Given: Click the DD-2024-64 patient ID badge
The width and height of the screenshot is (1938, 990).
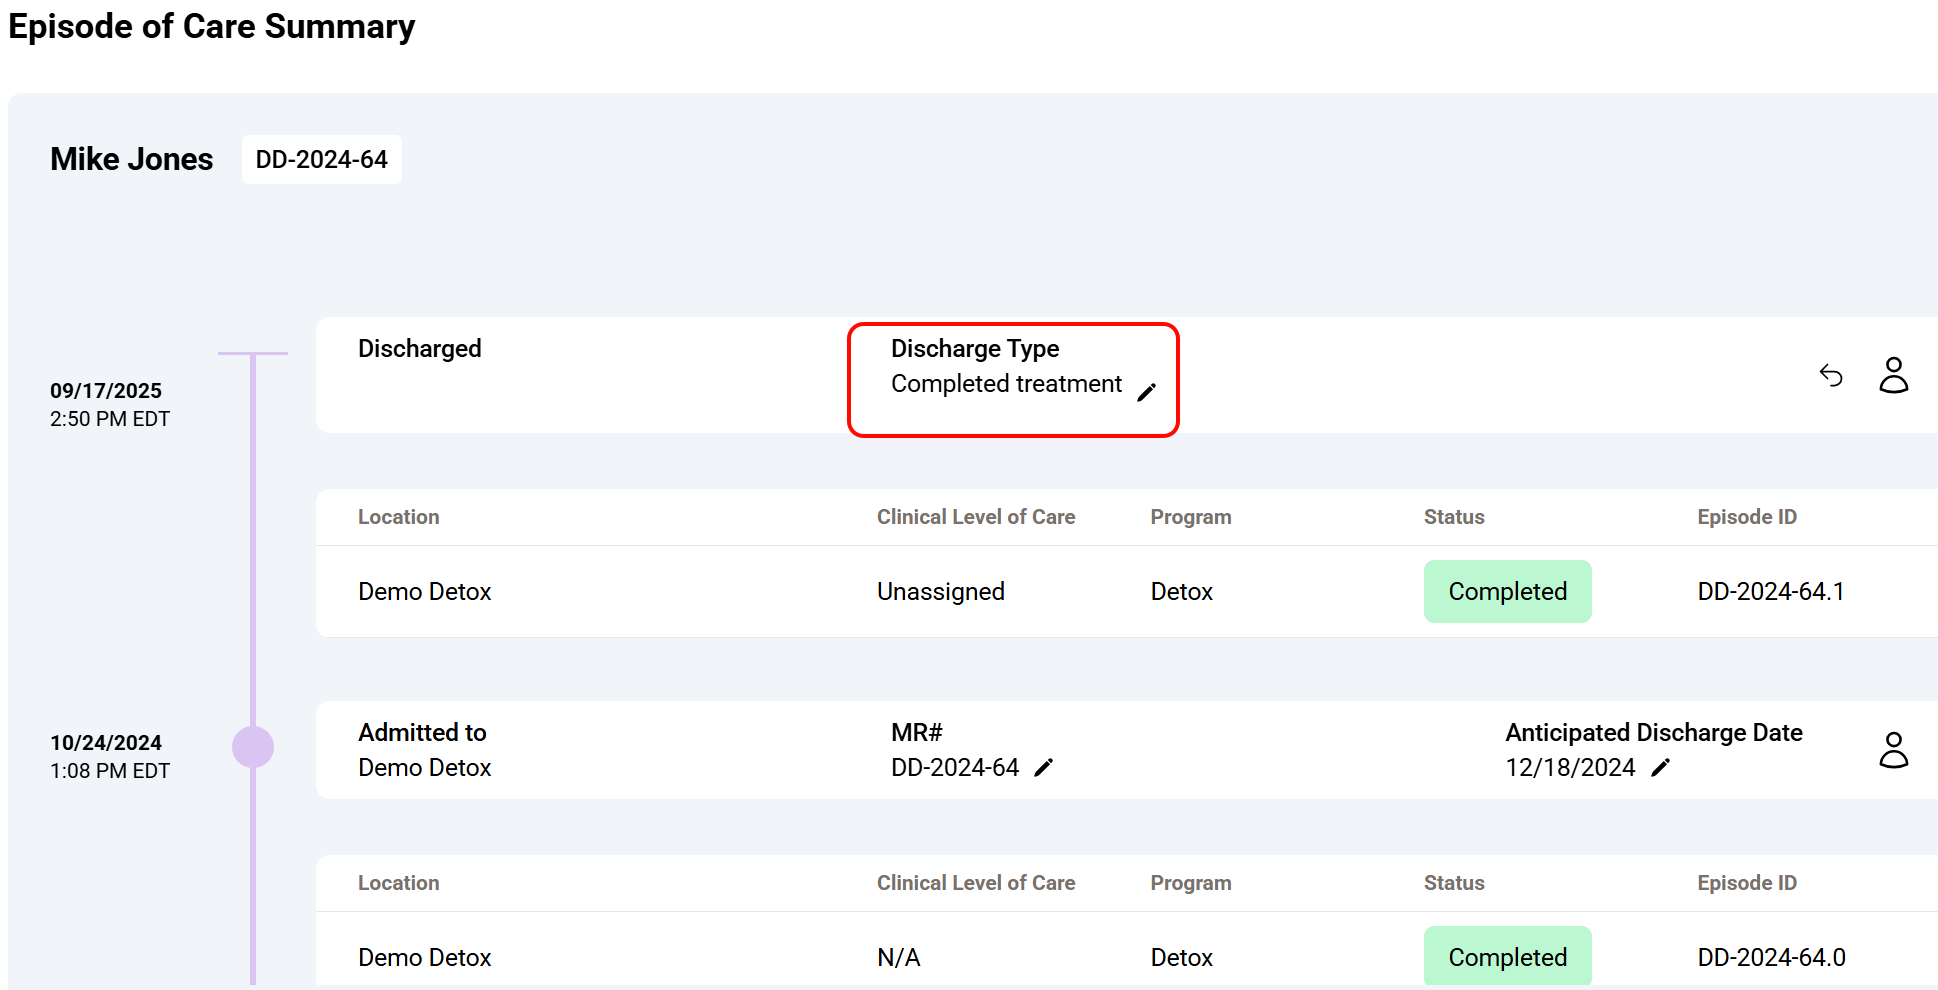Looking at the screenshot, I should (321, 160).
